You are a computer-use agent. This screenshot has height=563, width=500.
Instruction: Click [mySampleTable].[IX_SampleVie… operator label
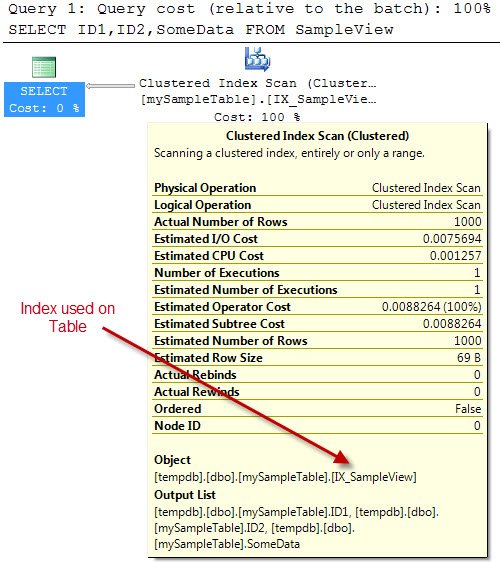[x=258, y=99]
